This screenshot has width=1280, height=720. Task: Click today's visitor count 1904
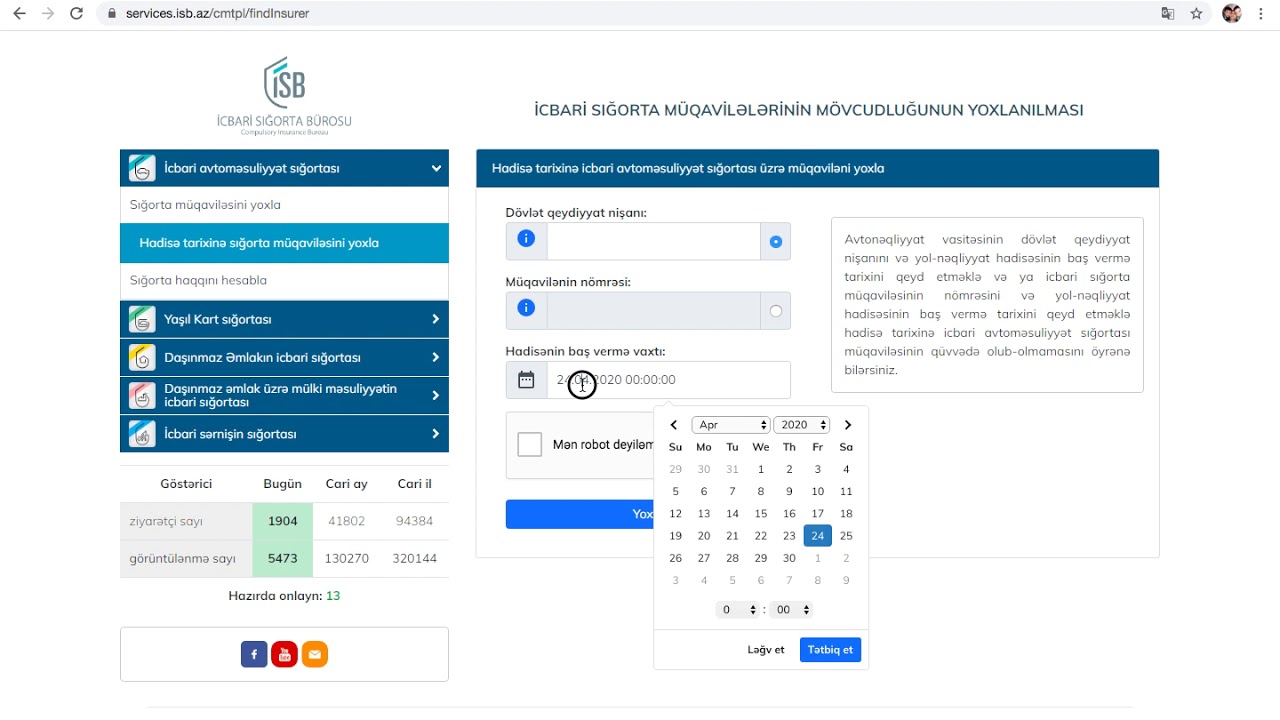coord(283,521)
